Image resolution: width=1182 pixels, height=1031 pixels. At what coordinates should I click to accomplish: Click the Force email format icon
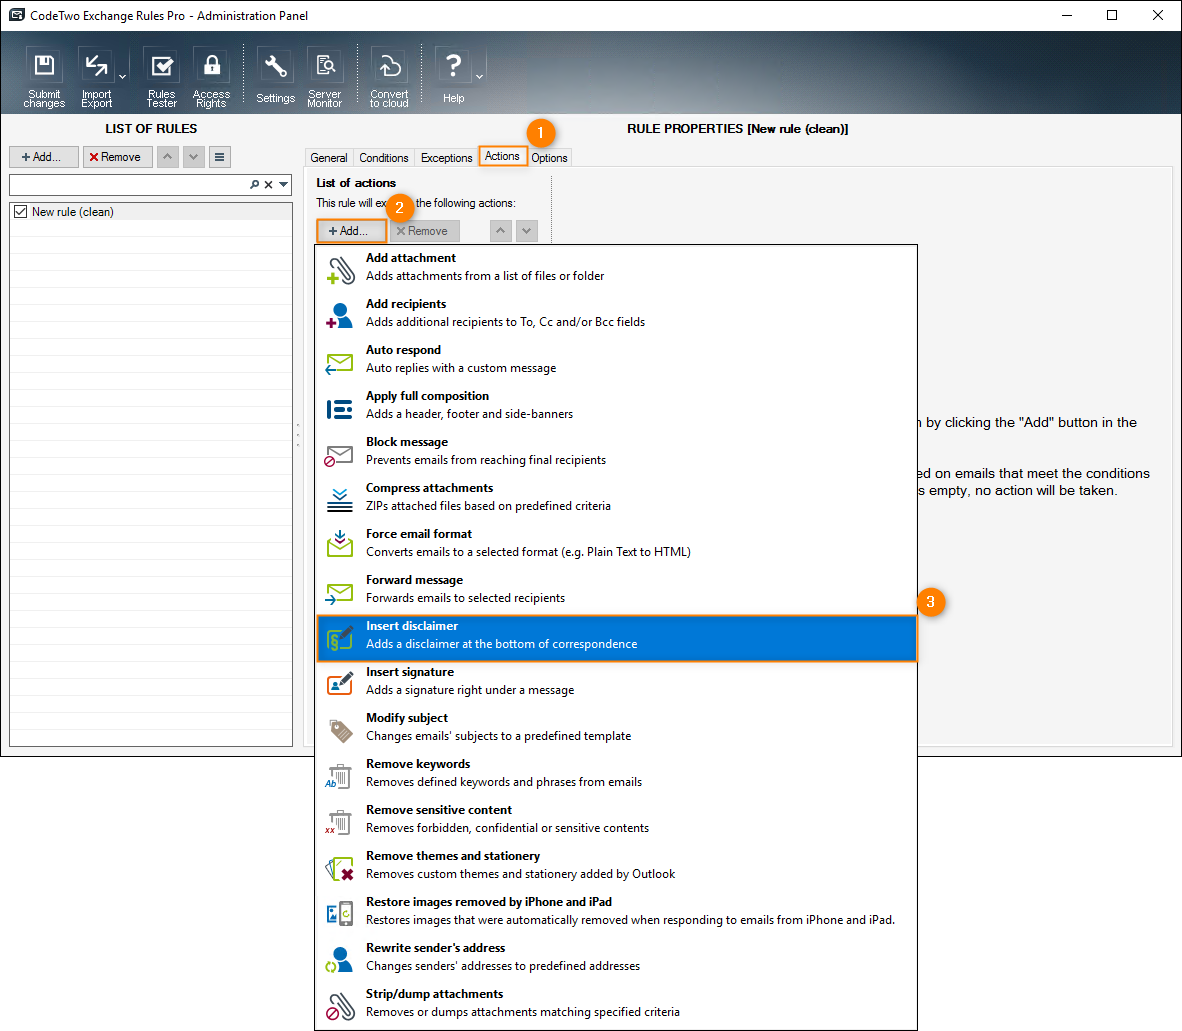(339, 543)
